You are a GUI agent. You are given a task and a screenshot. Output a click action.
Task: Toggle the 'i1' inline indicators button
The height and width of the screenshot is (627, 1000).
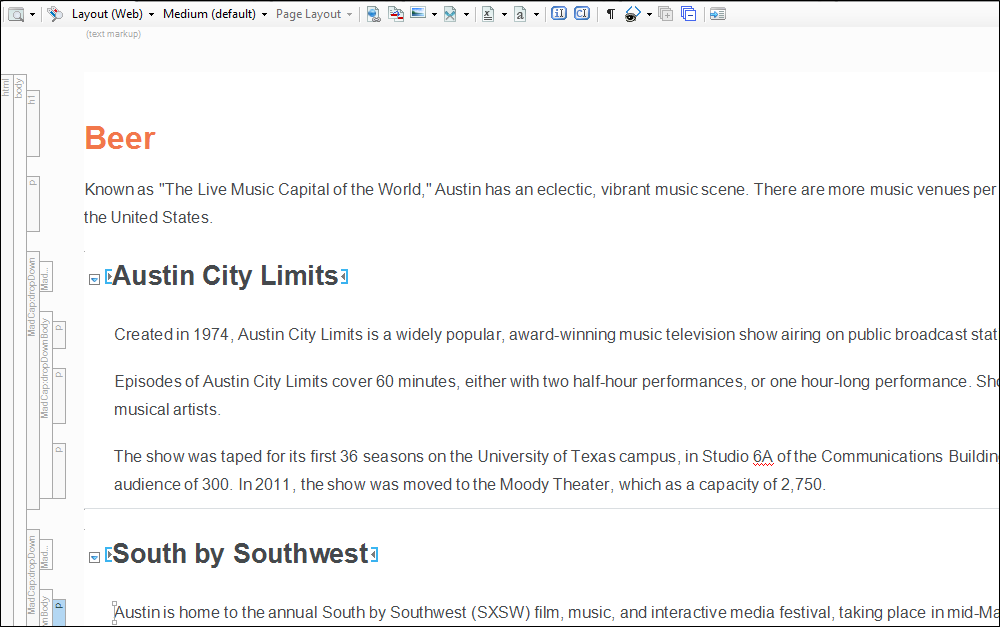pos(559,13)
